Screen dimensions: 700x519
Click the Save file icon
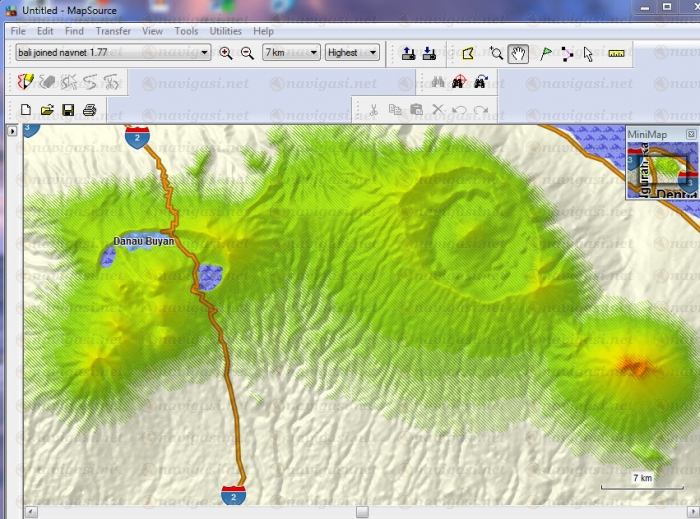[68, 110]
